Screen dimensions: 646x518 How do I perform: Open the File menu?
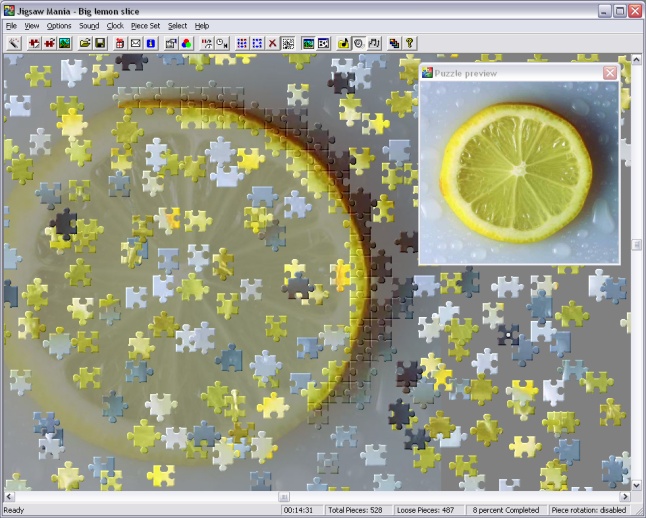pyautogui.click(x=11, y=25)
